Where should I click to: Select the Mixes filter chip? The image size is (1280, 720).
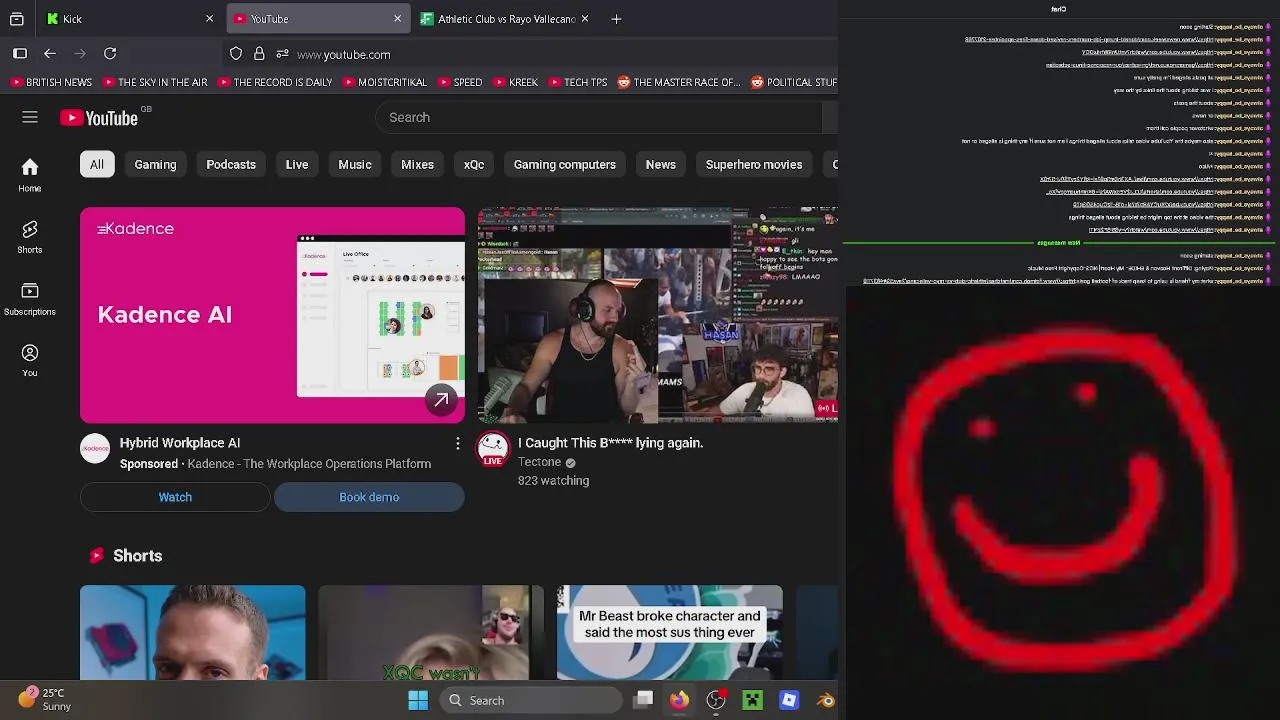417,165
